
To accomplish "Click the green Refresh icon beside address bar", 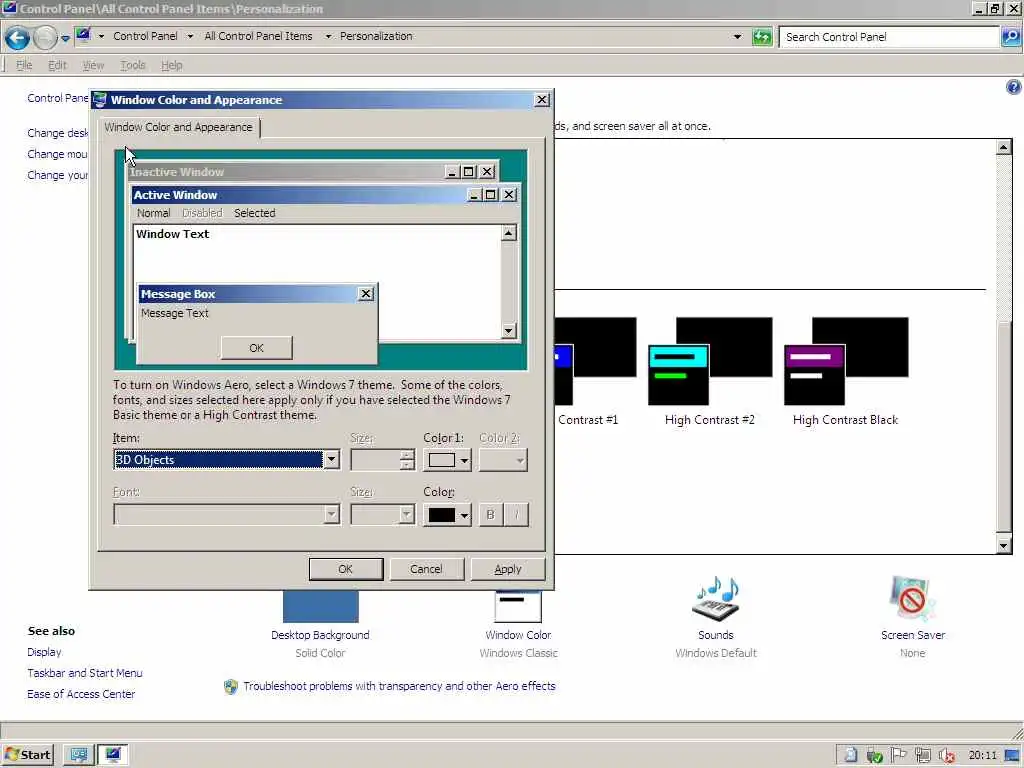I will [x=761, y=37].
